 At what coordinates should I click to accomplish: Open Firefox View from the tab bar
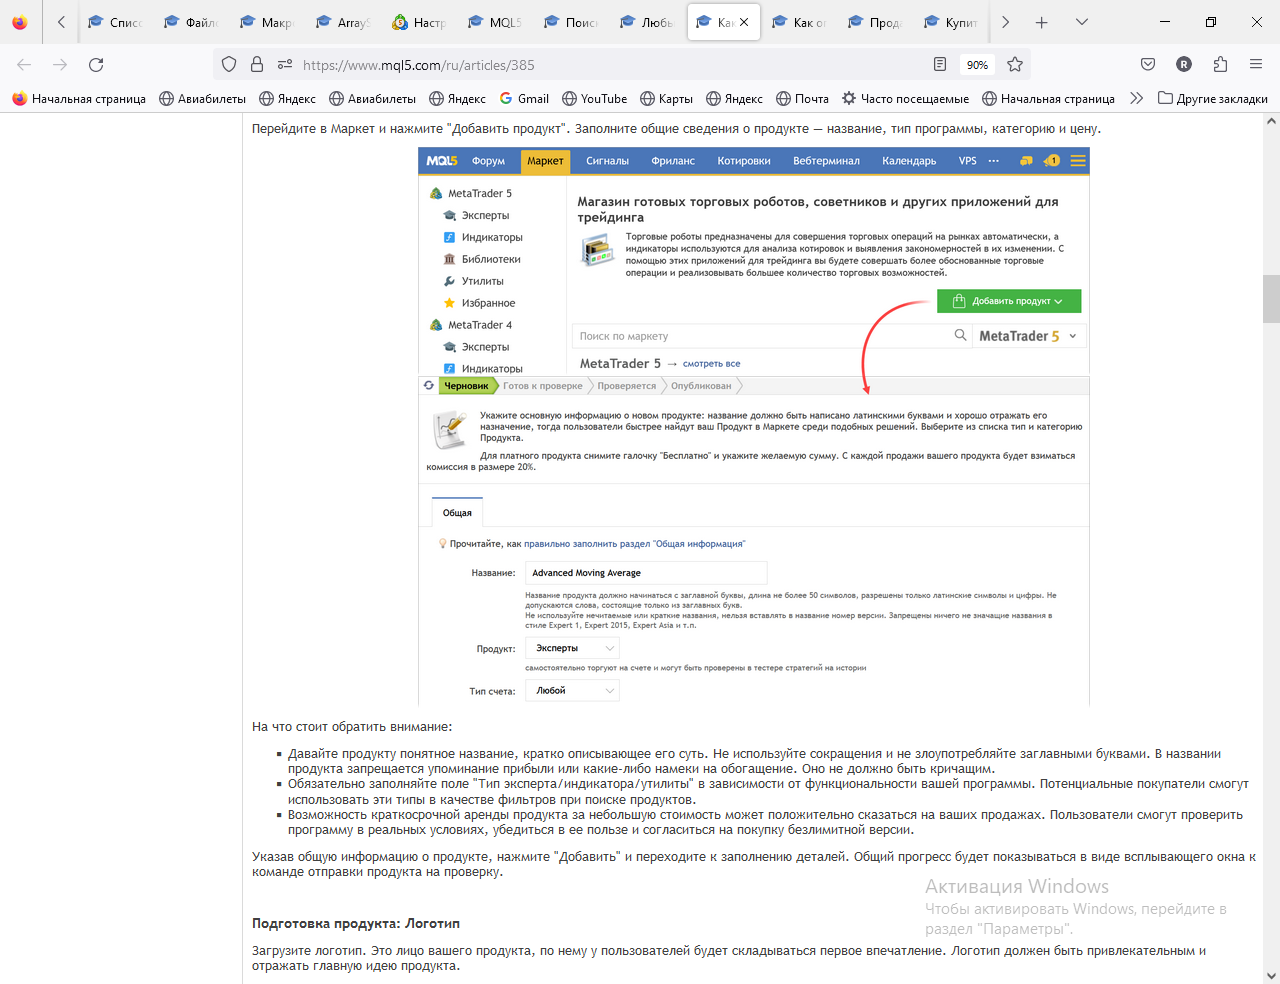pyautogui.click(x=20, y=22)
